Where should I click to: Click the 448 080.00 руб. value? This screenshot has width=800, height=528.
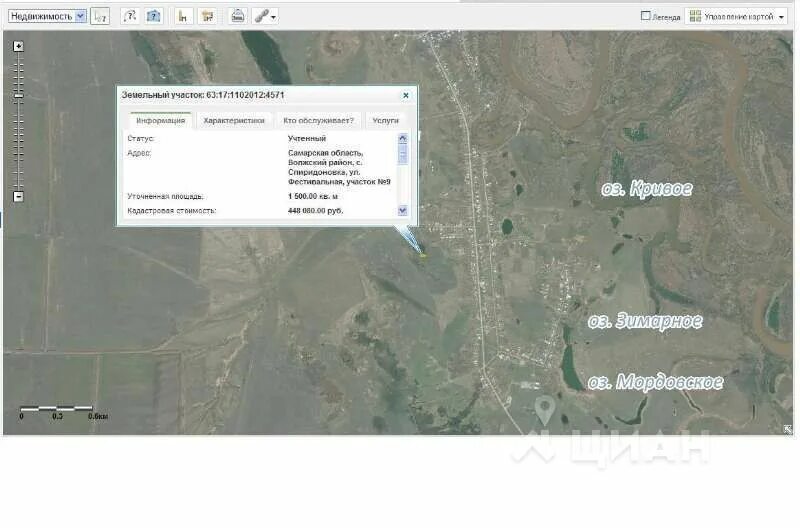315,211
